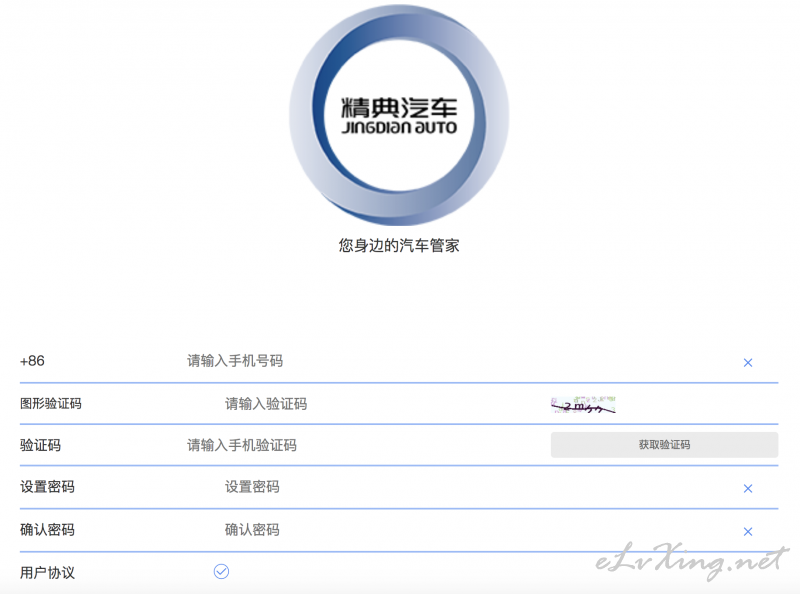The width and height of the screenshot is (800, 594).
Task: Click the 您身边的汽车管家 slogan text
Action: click(399, 245)
